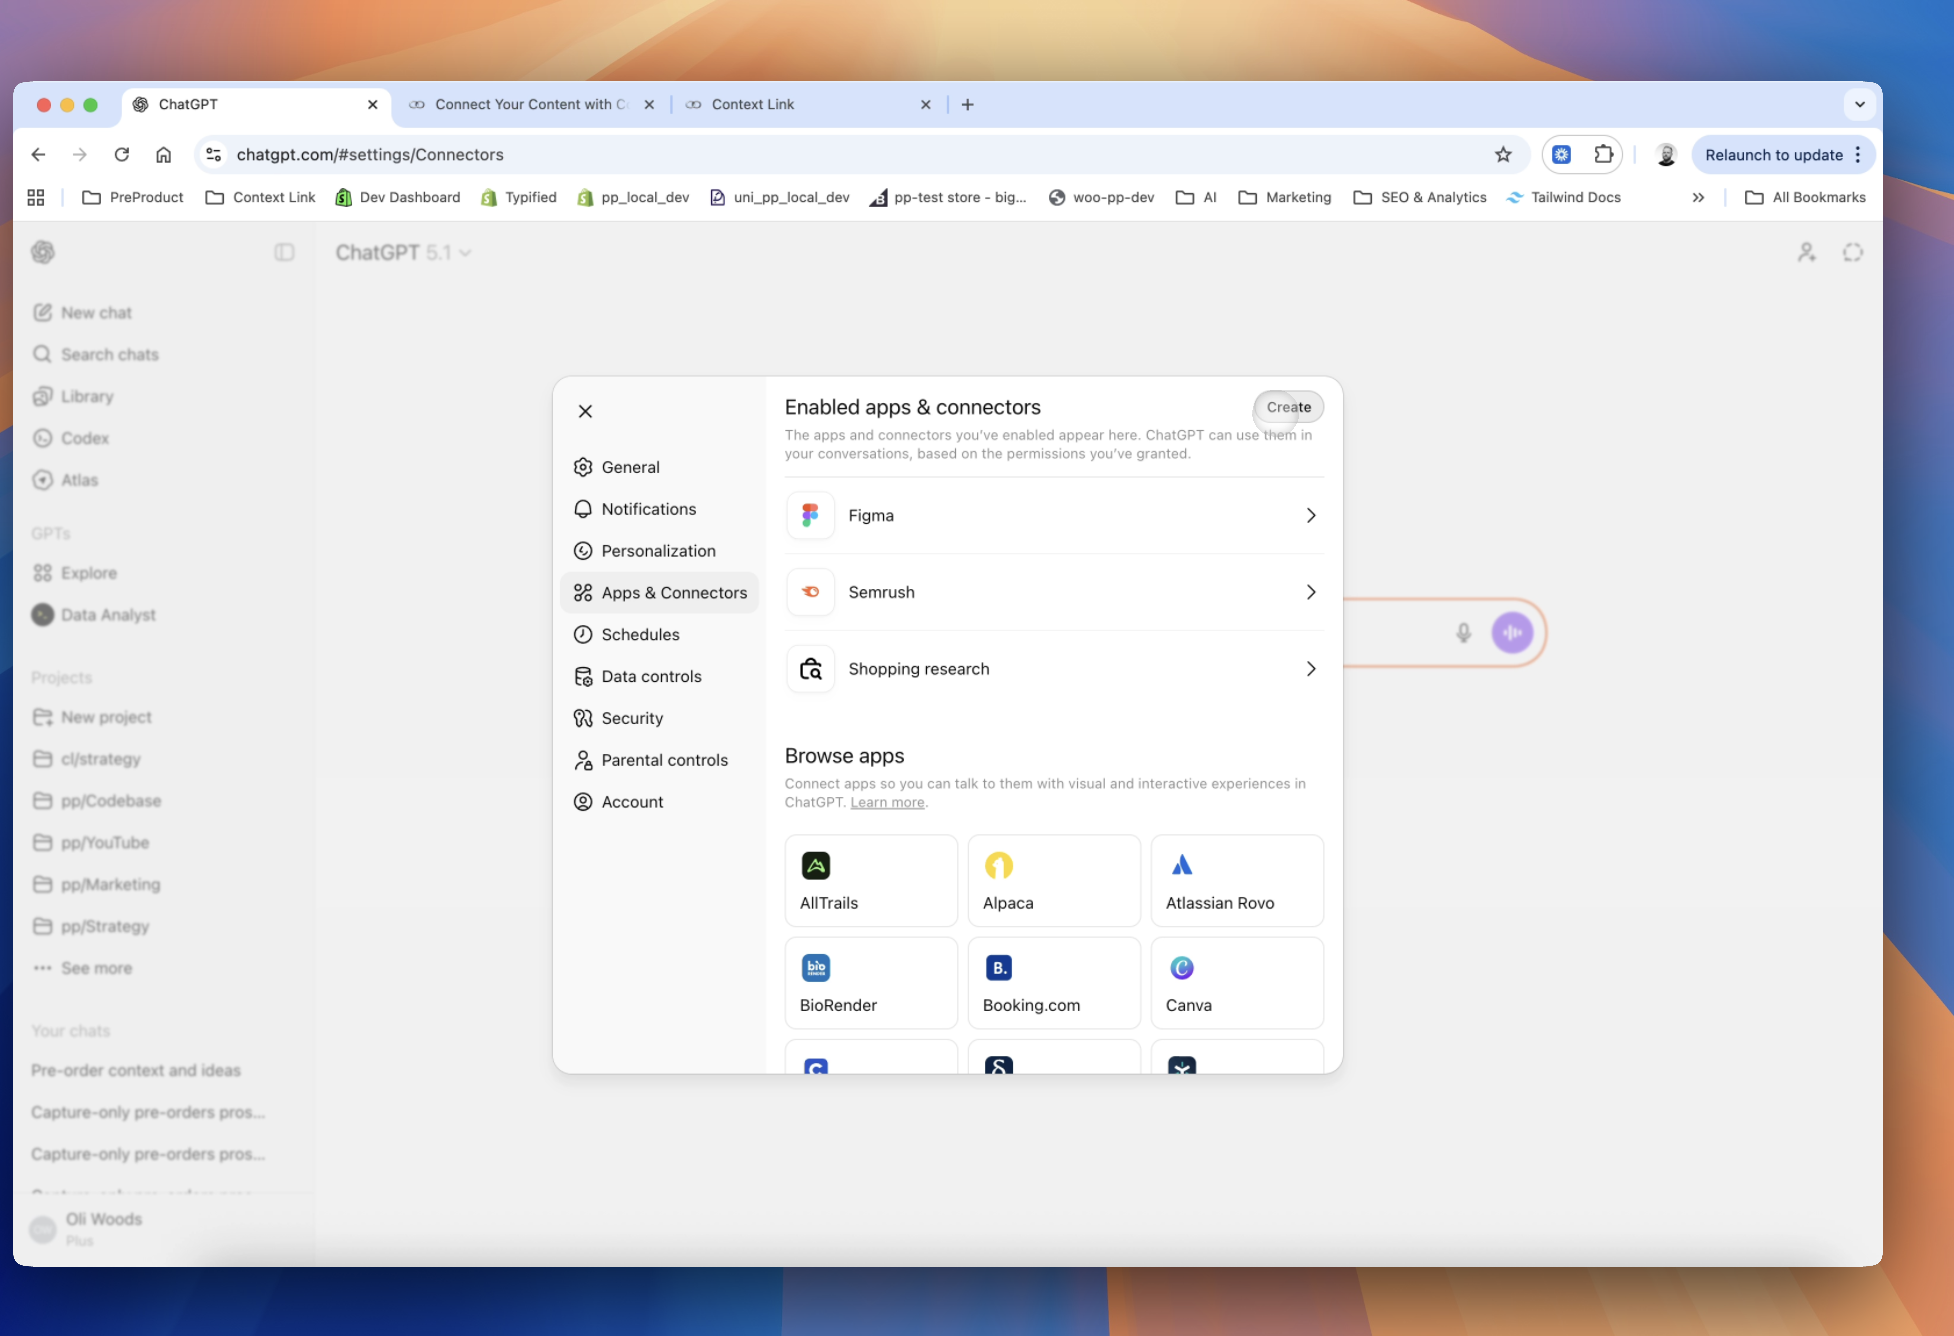Click the Create connector button
The width and height of the screenshot is (1954, 1336).
1288,407
